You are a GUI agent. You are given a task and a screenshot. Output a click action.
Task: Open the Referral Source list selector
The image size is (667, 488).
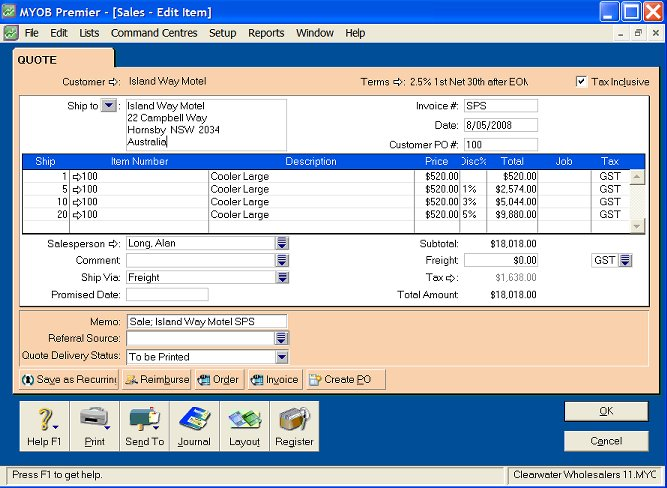click(x=281, y=338)
